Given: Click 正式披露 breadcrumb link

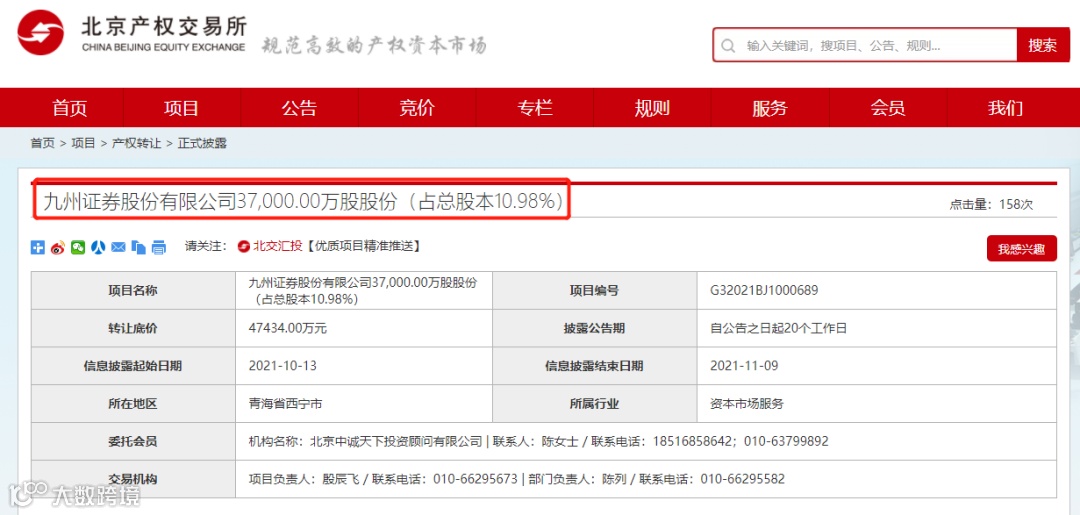Looking at the screenshot, I should pyautogui.click(x=202, y=143).
